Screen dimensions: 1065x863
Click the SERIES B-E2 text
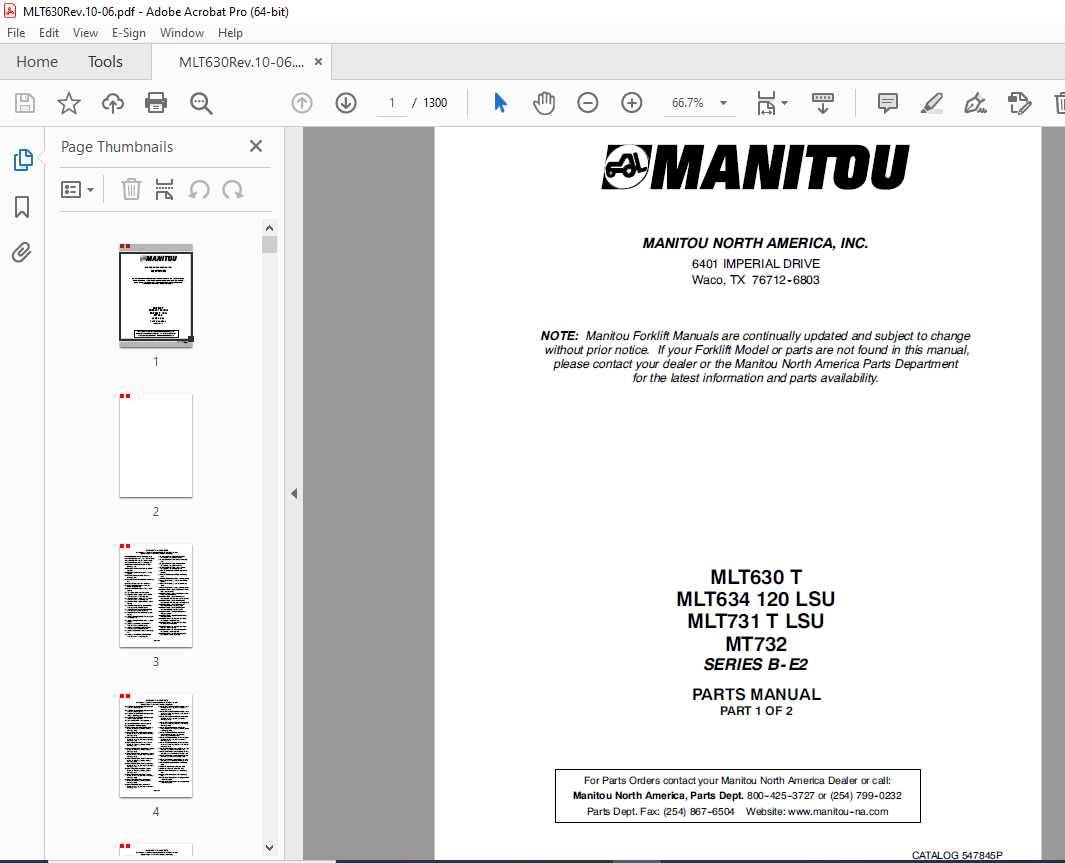click(x=755, y=665)
